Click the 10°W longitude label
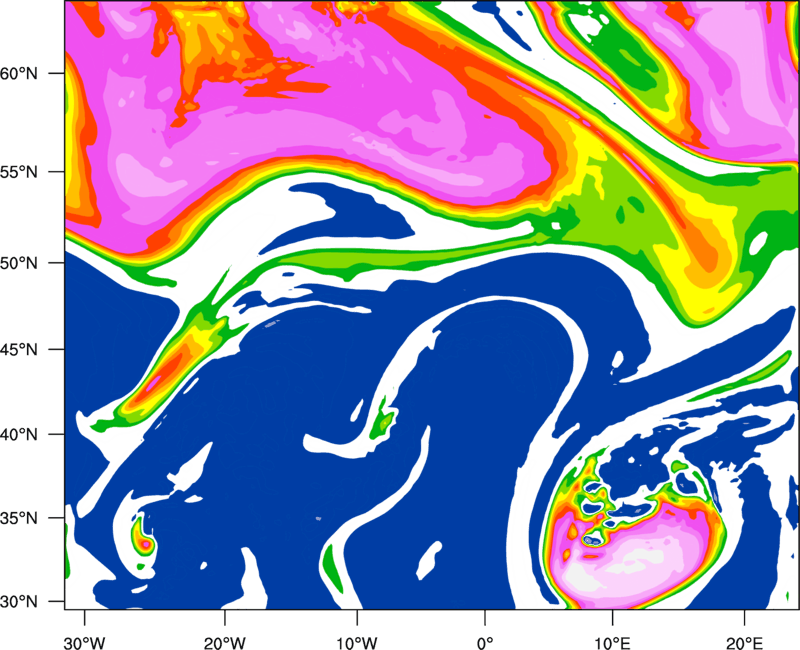The height and width of the screenshot is (650, 800). pos(357,643)
